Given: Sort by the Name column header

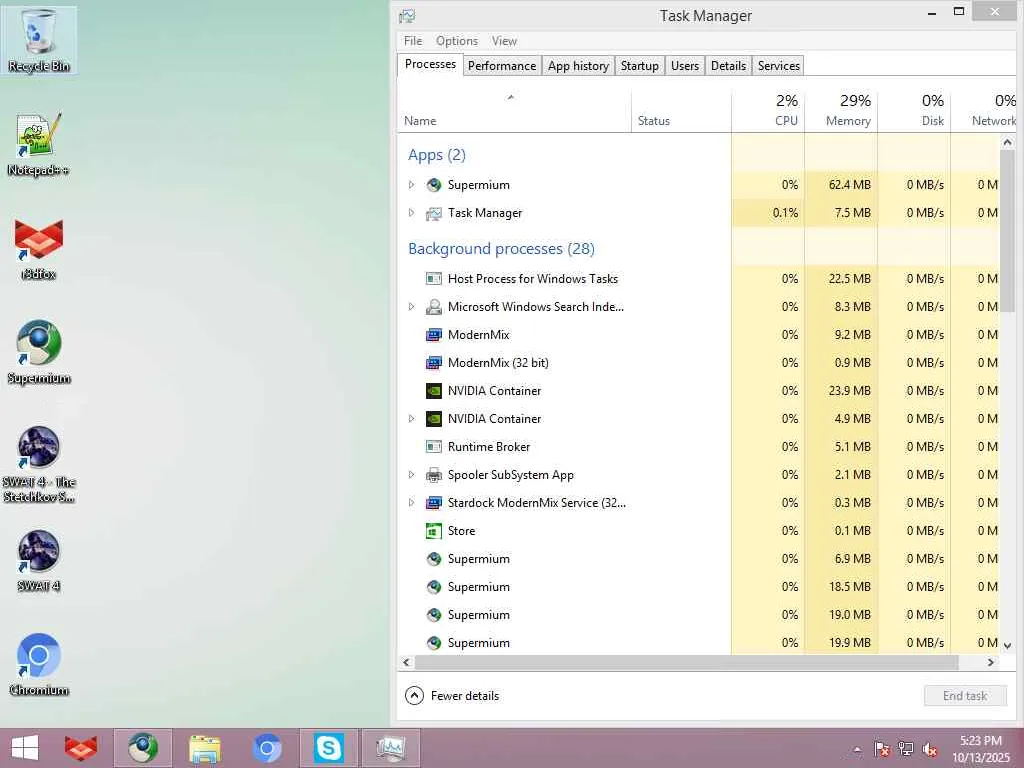Looking at the screenshot, I should tap(514, 112).
